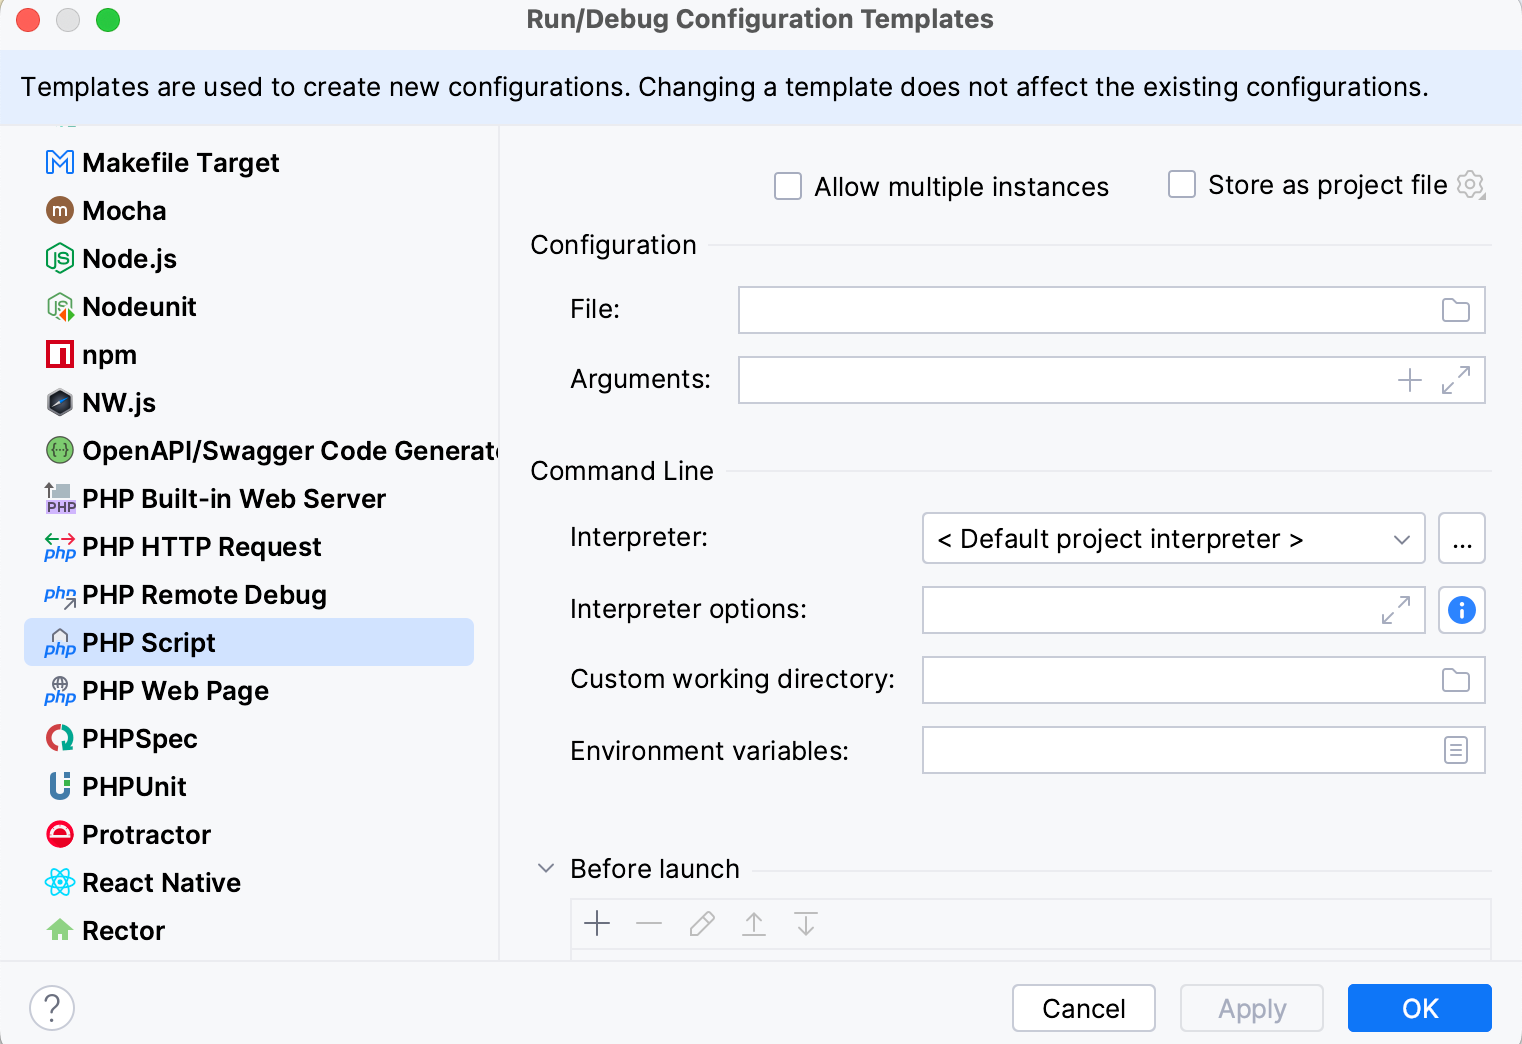
Task: Click the OpenAPI/Swagger Code Generator icon
Action: tap(60, 450)
